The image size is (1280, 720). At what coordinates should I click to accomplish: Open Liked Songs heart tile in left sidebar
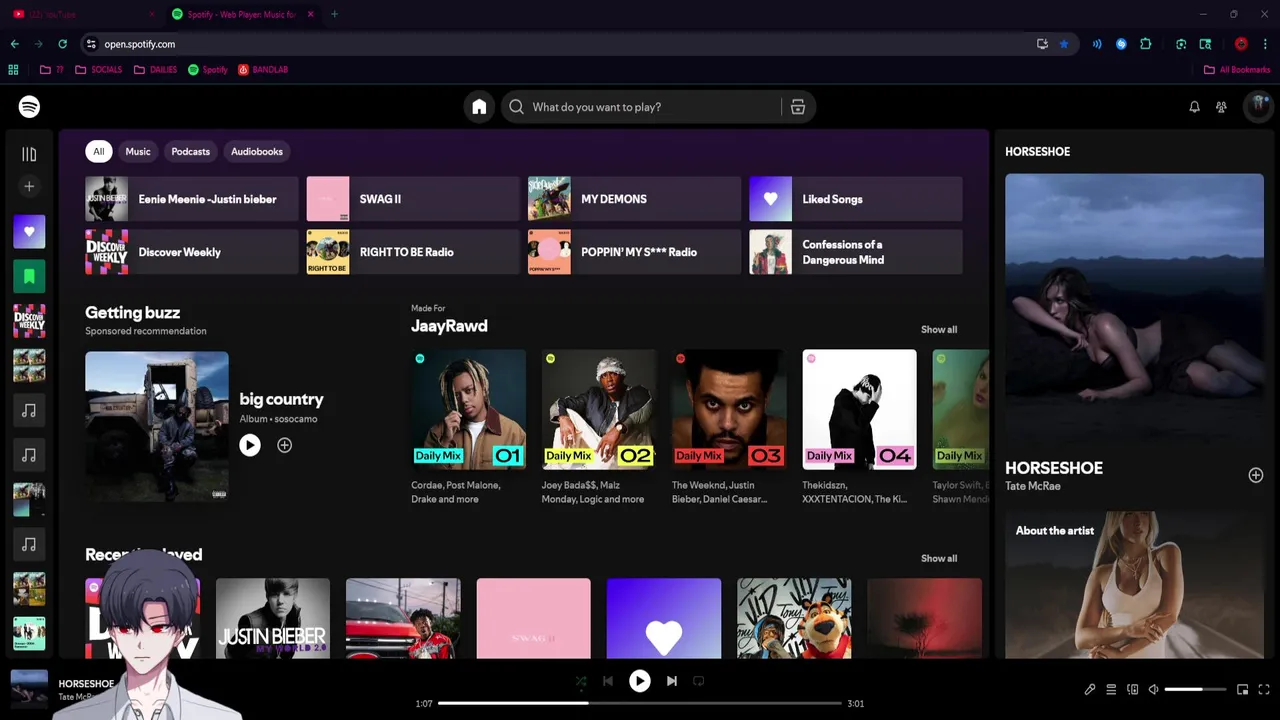pos(29,232)
